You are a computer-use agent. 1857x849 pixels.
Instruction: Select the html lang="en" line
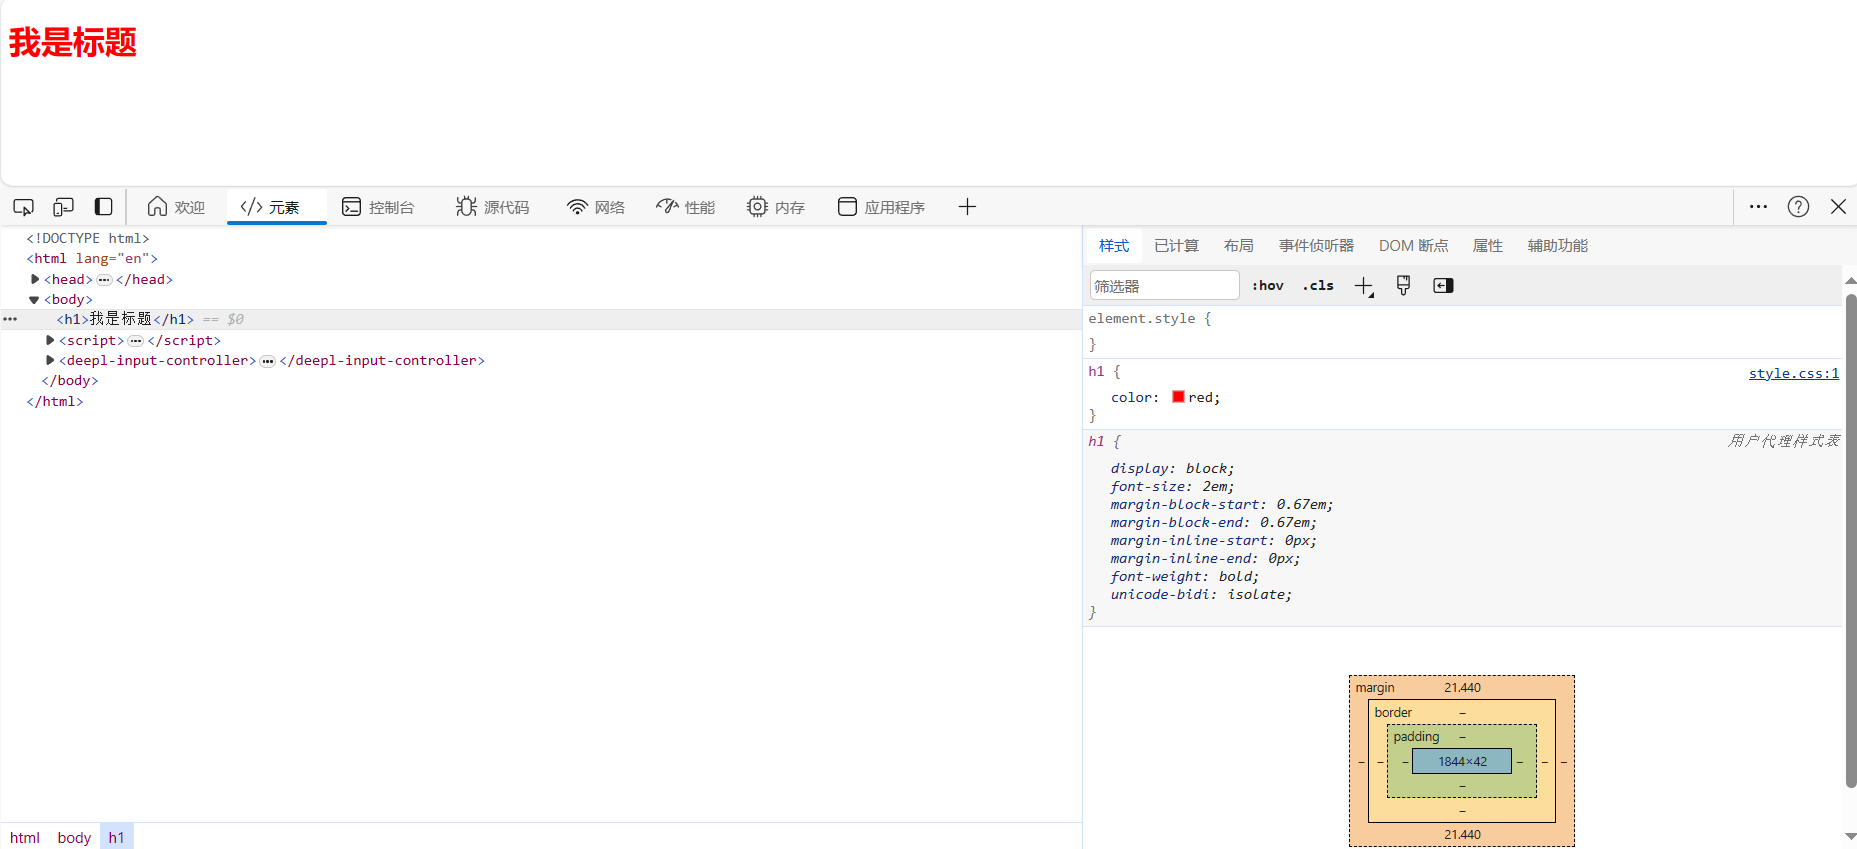(92, 258)
